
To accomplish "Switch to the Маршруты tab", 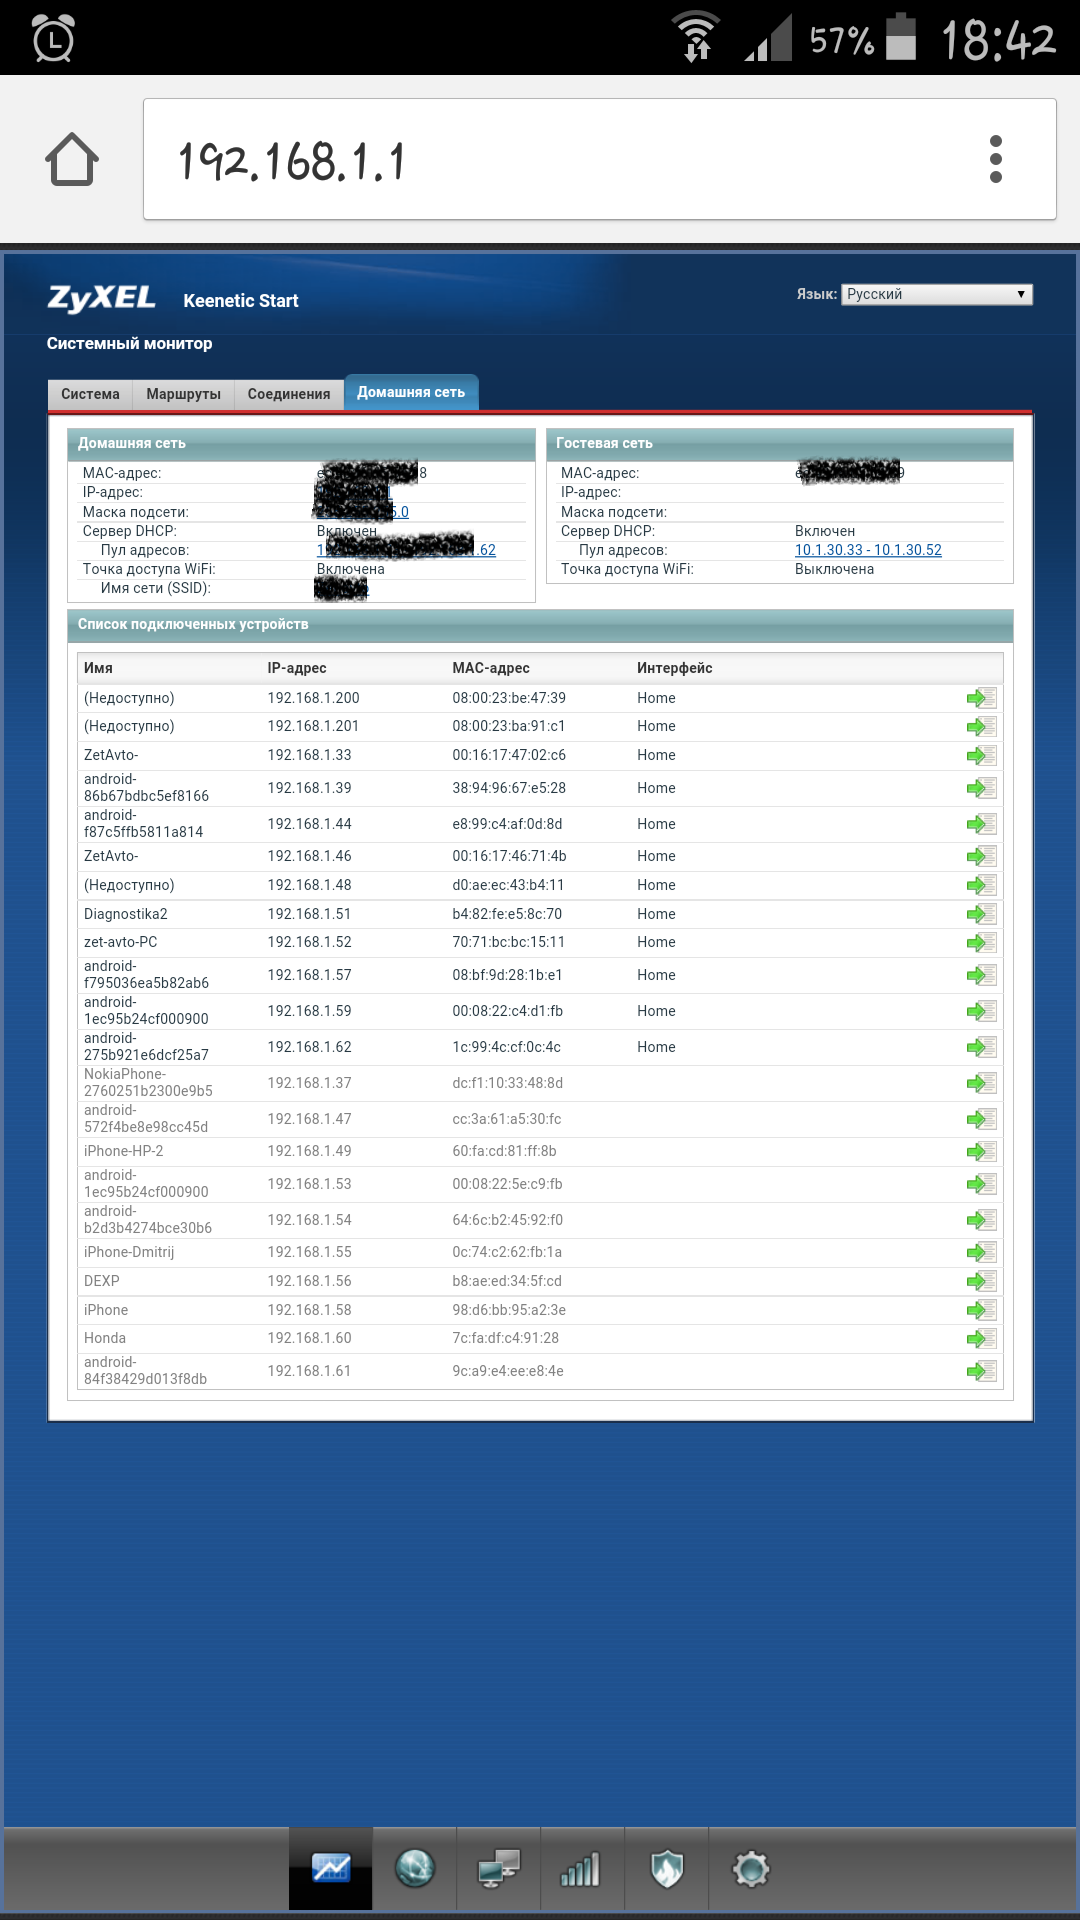I will coord(183,394).
